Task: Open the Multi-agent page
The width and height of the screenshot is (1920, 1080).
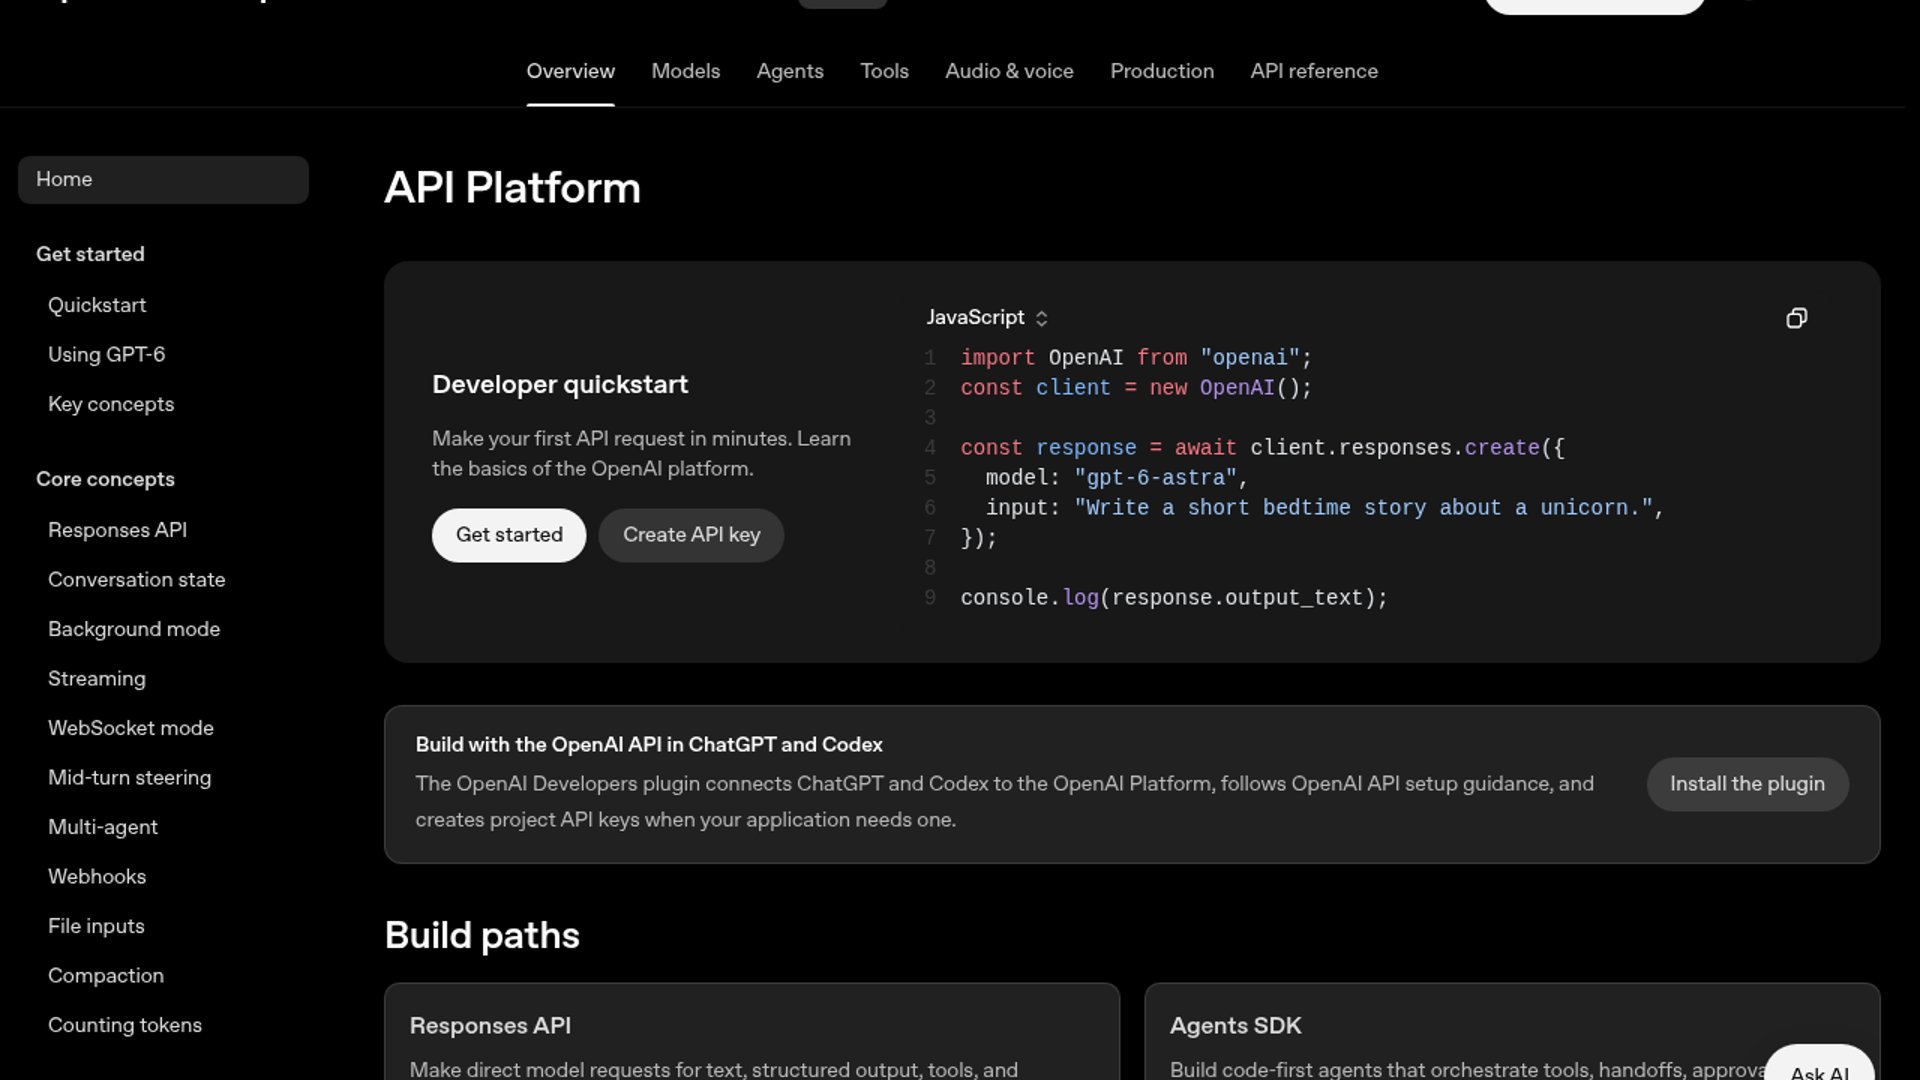Action: pos(102,827)
